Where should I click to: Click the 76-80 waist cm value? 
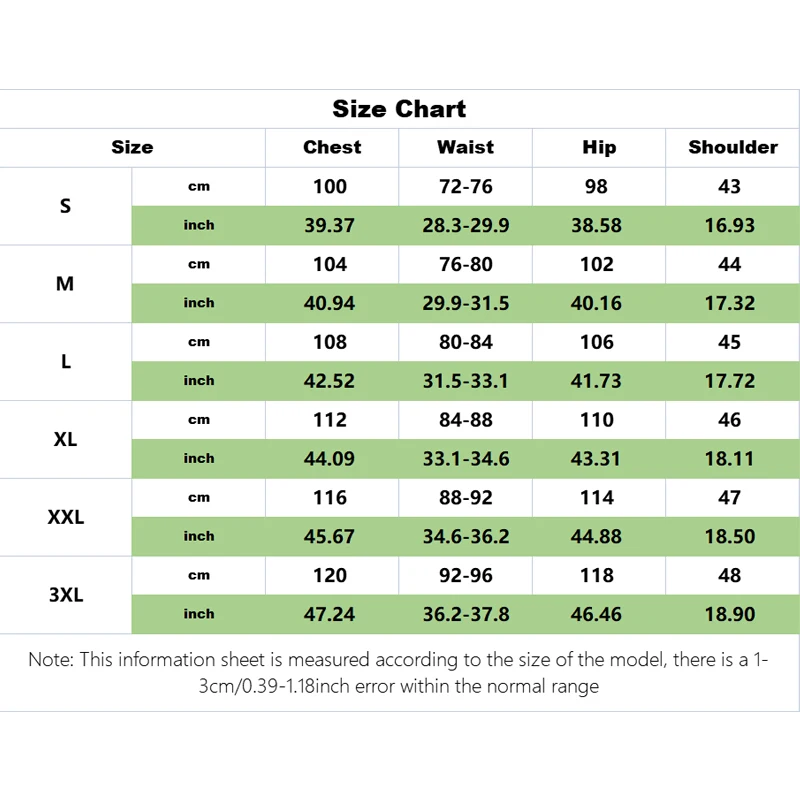tap(465, 264)
